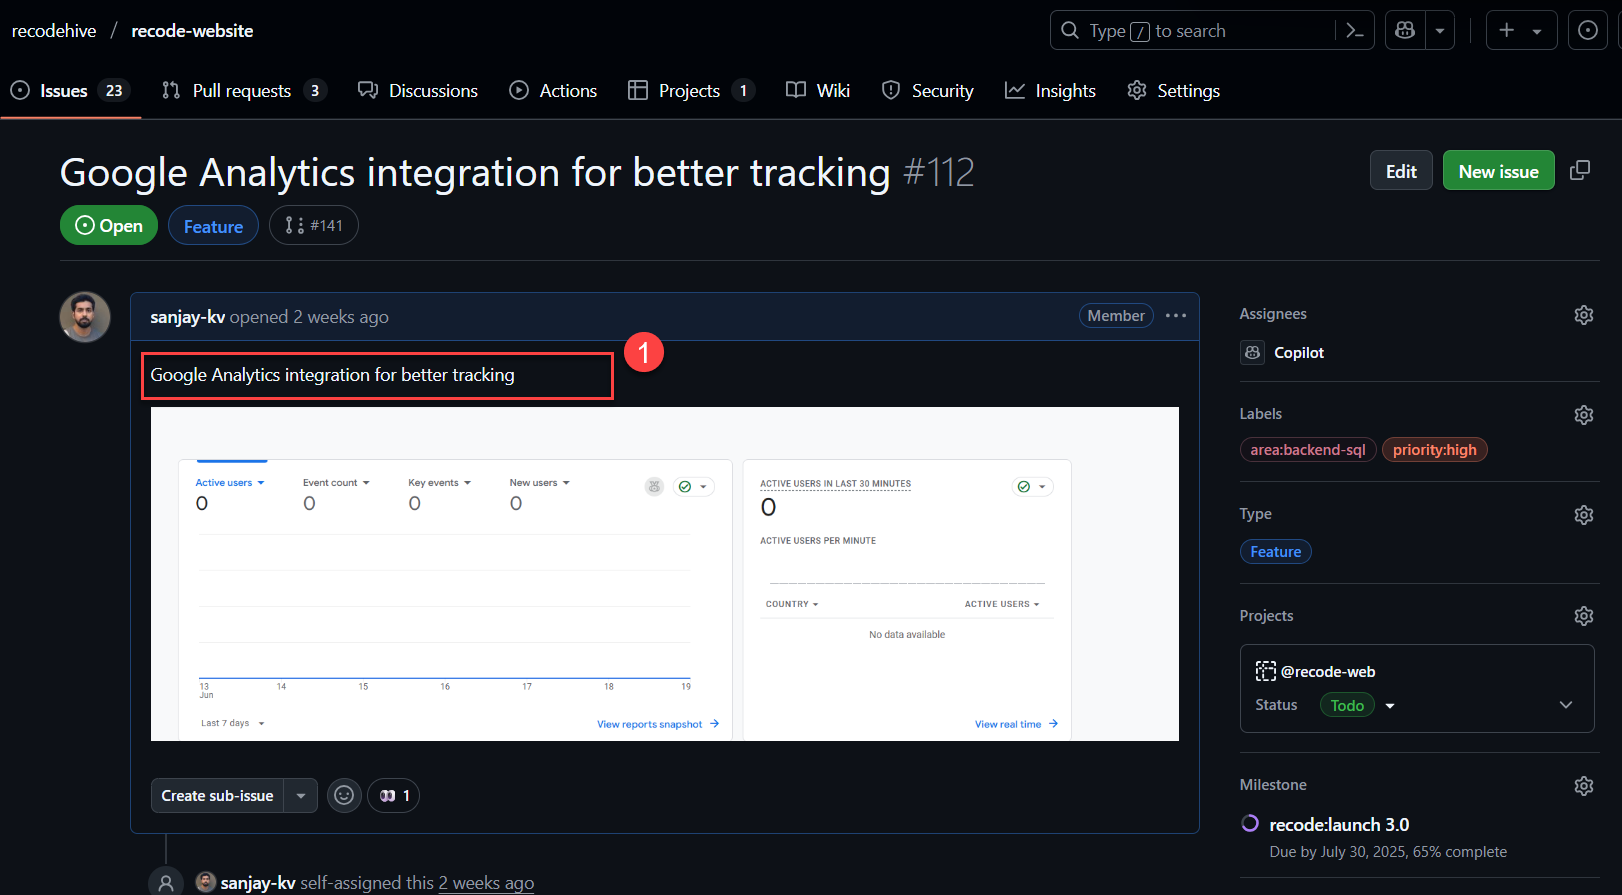Copy issue link icon beside New issue
Viewport: 1622px width, 895px height.
point(1580,170)
